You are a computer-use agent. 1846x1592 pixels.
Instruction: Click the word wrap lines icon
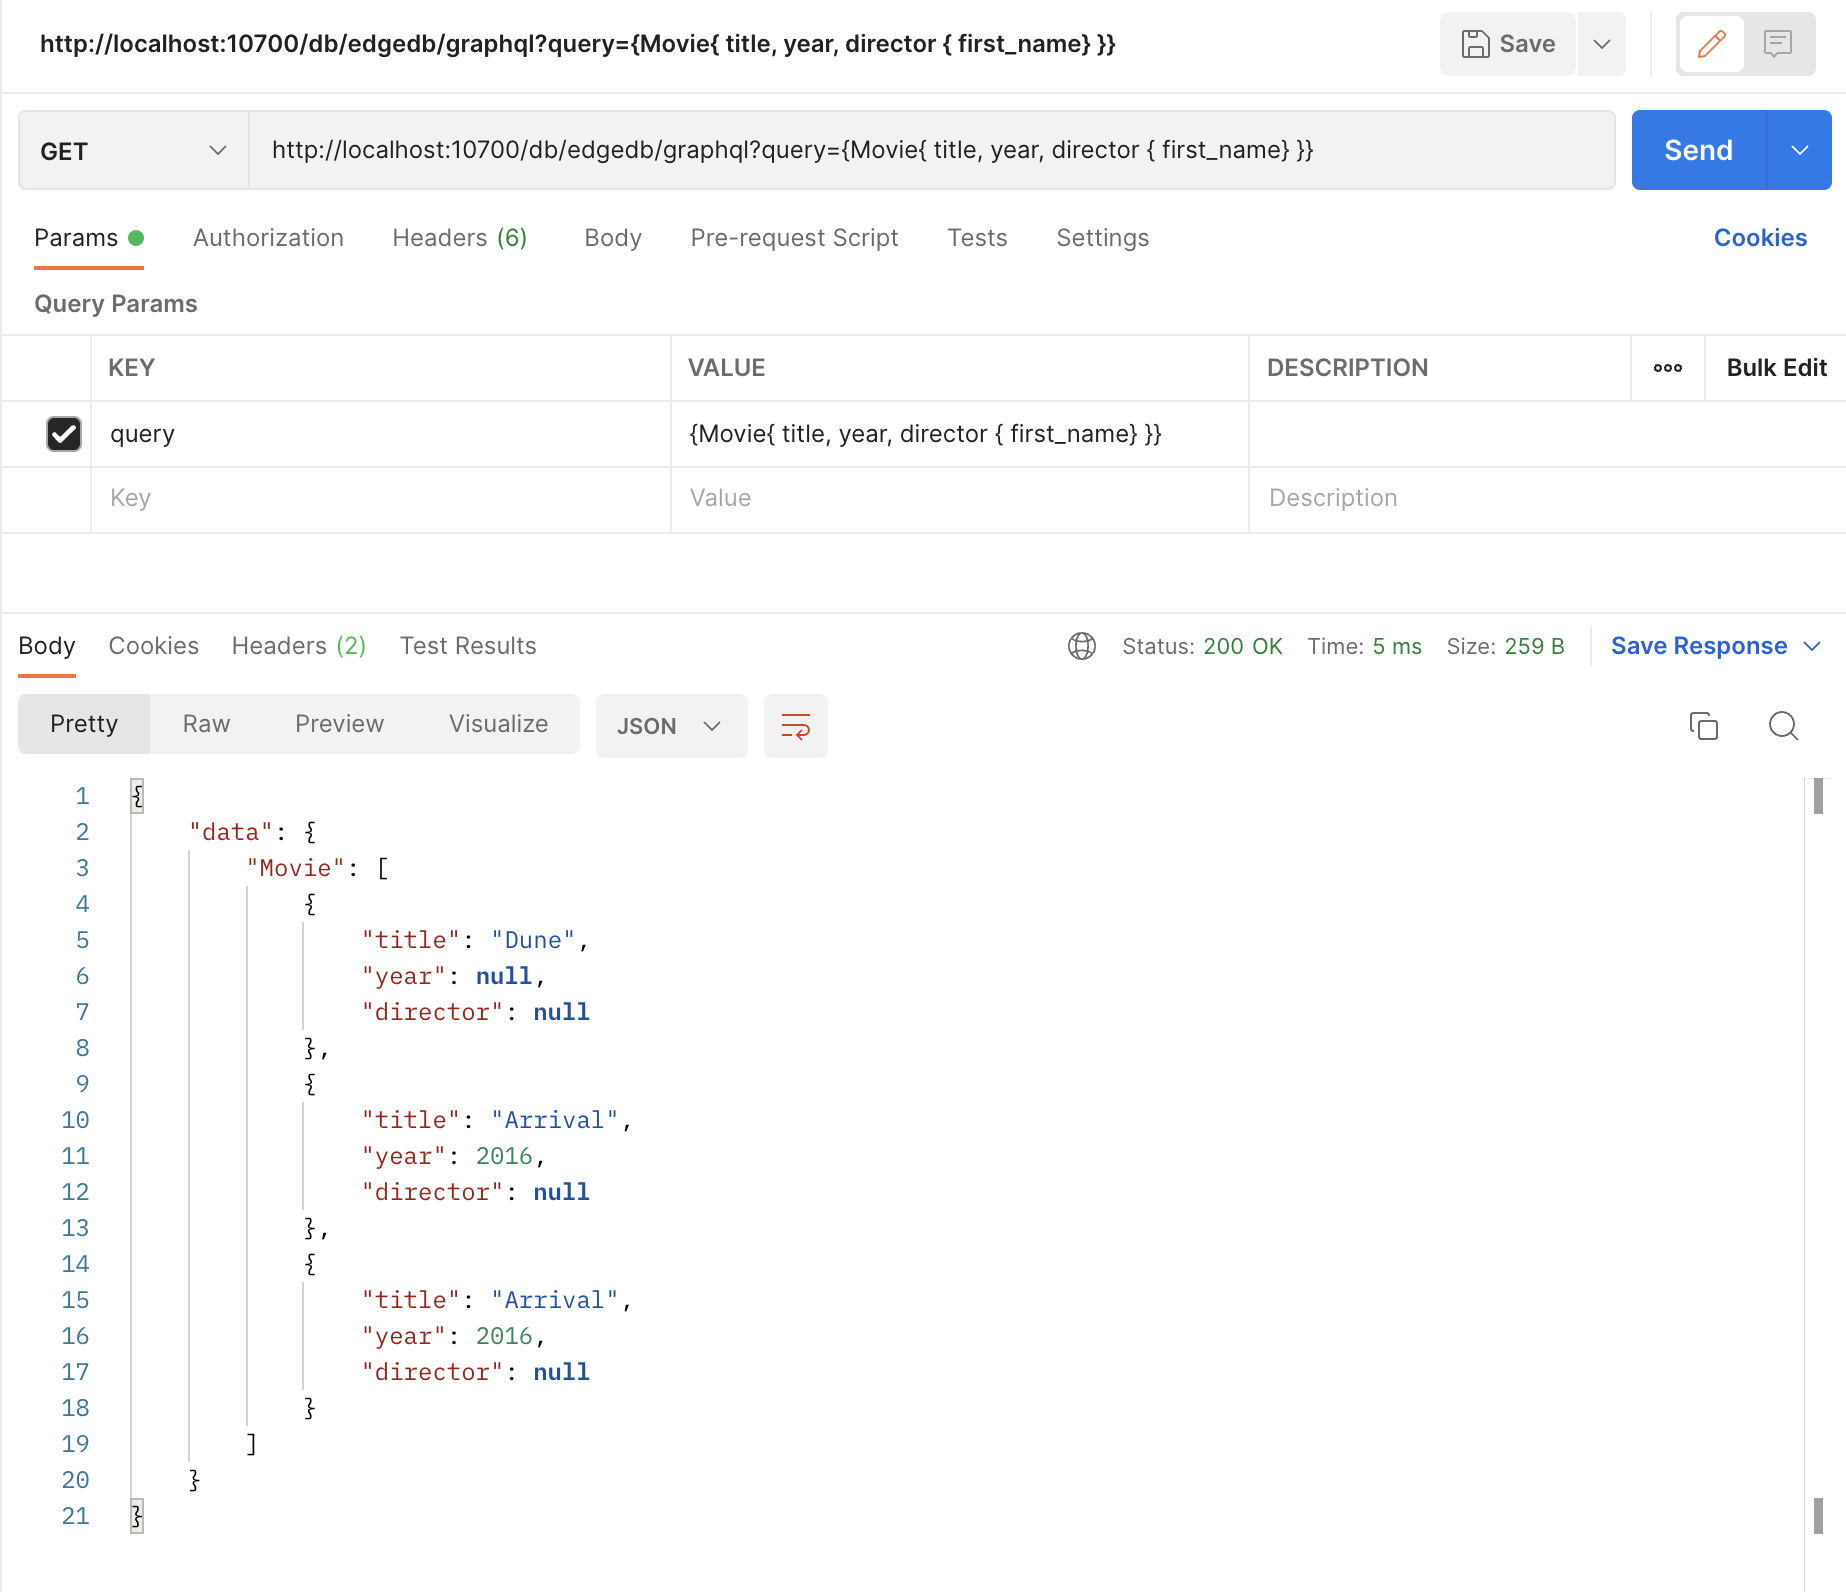tap(795, 726)
